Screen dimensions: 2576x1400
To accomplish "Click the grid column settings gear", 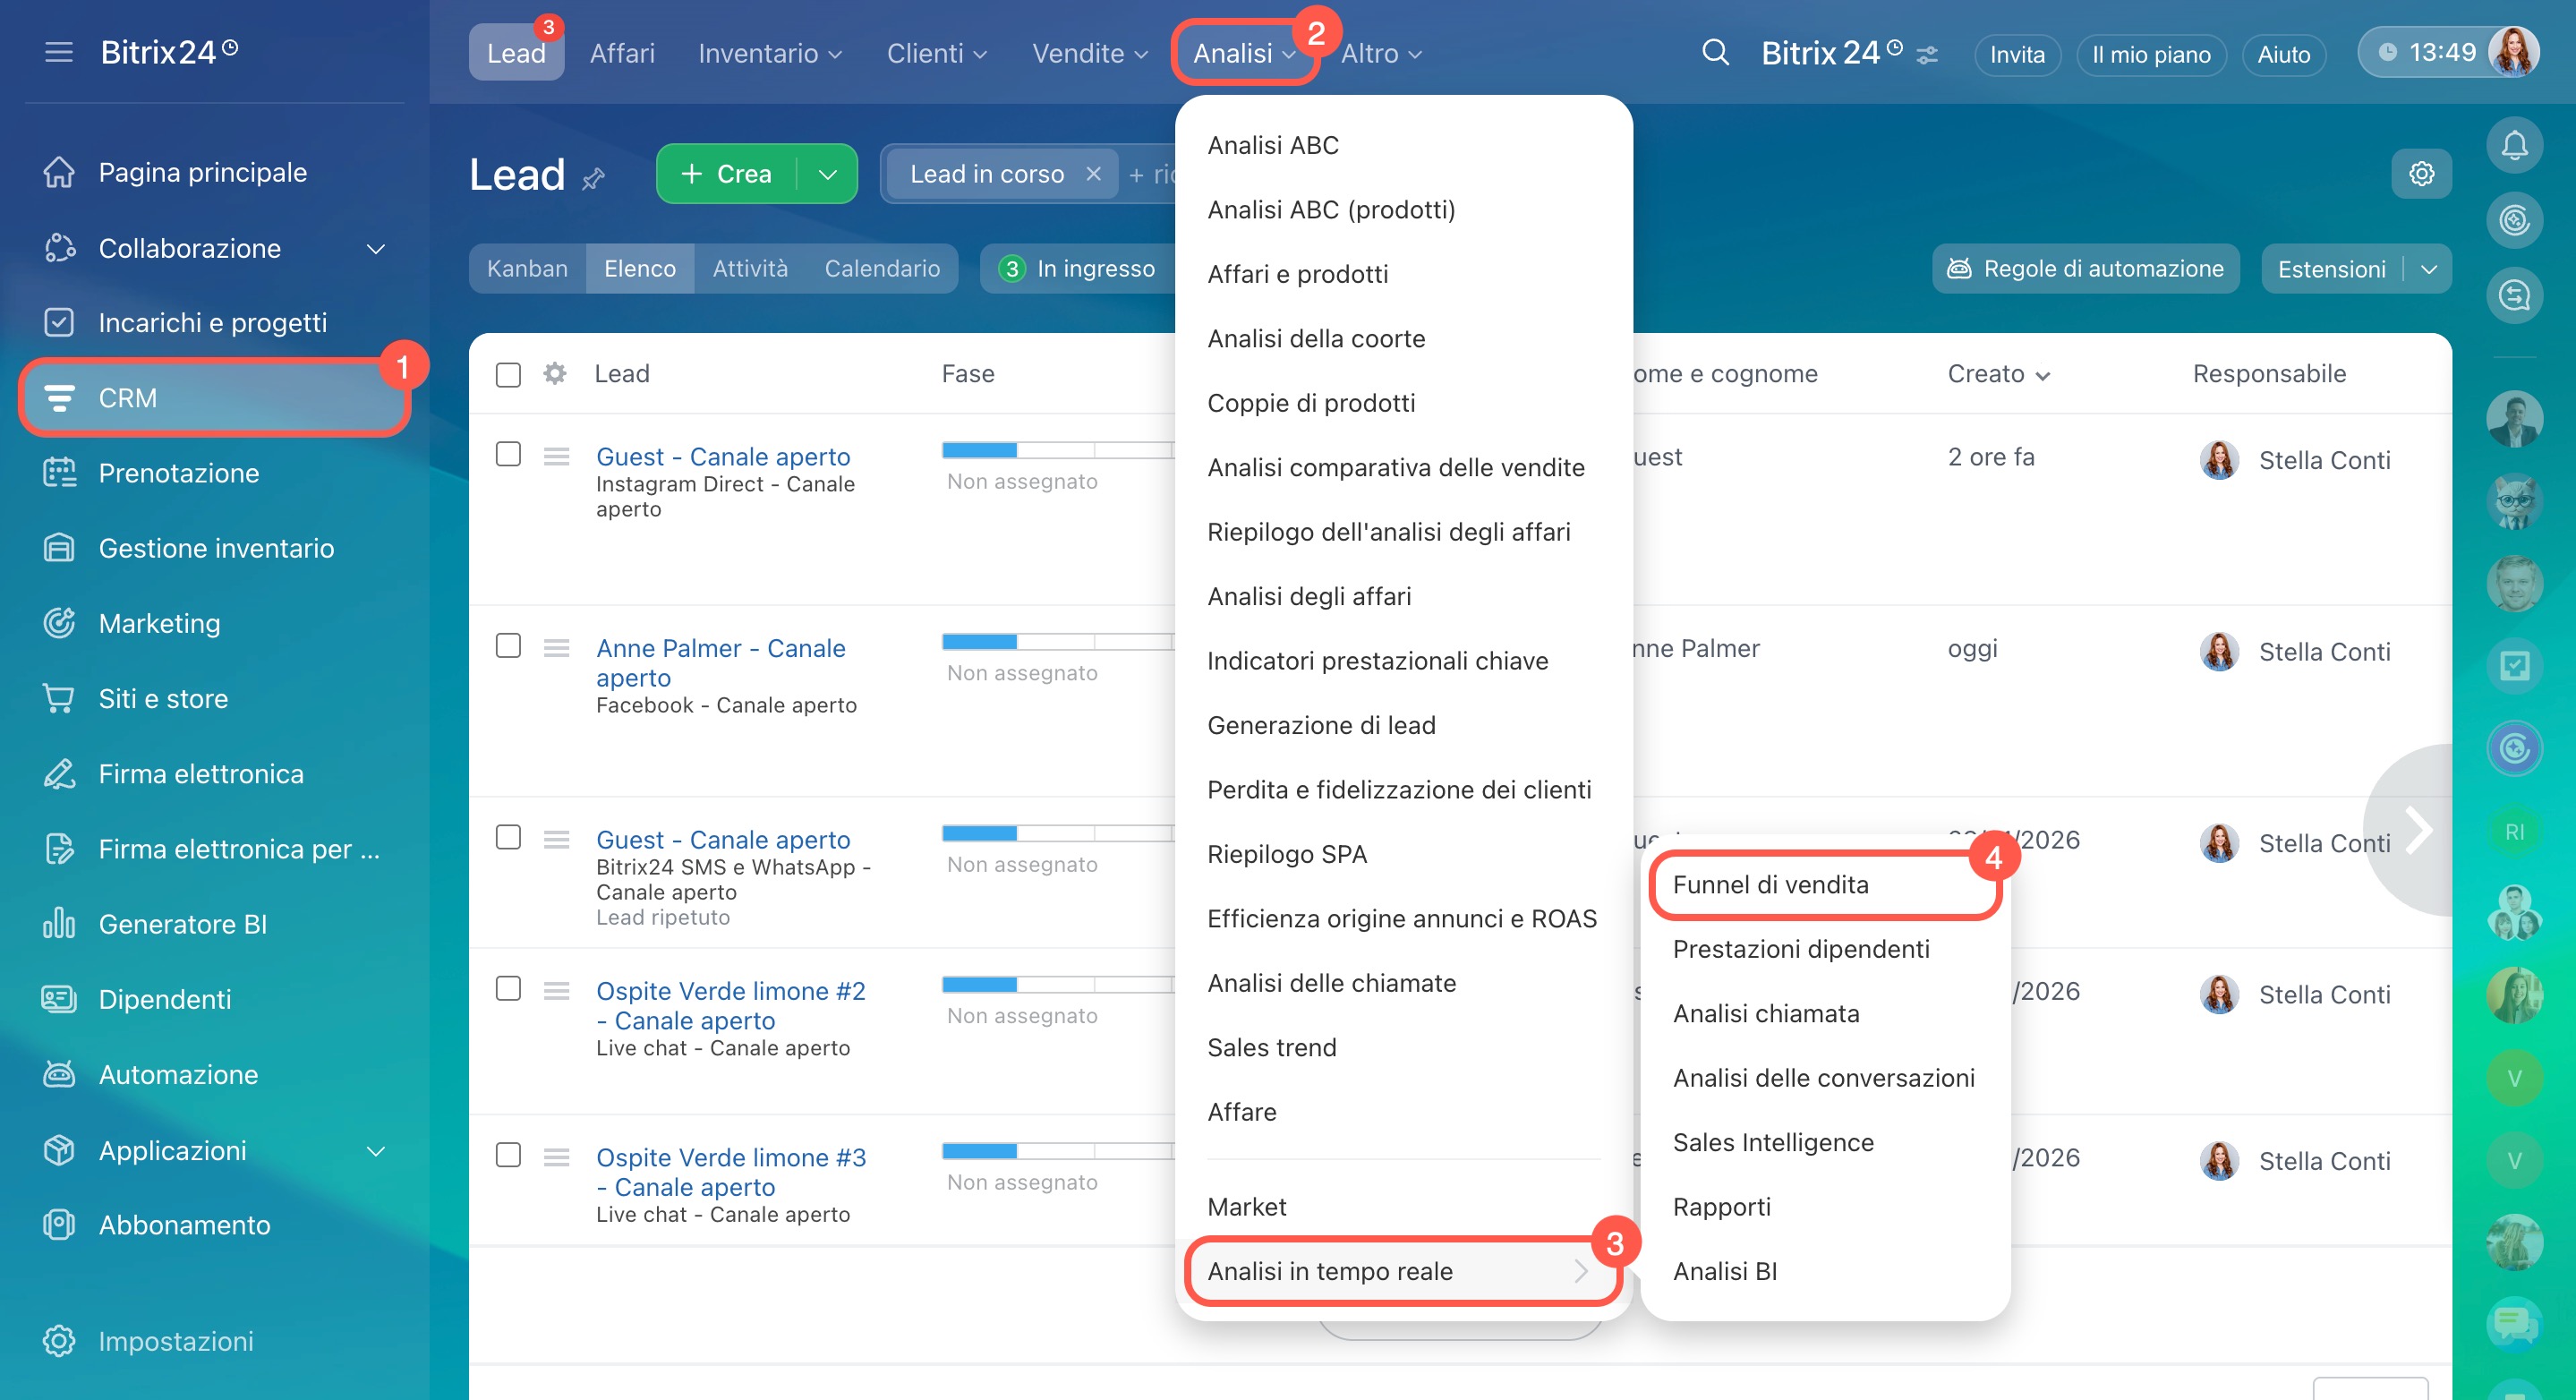I will click(x=555, y=374).
